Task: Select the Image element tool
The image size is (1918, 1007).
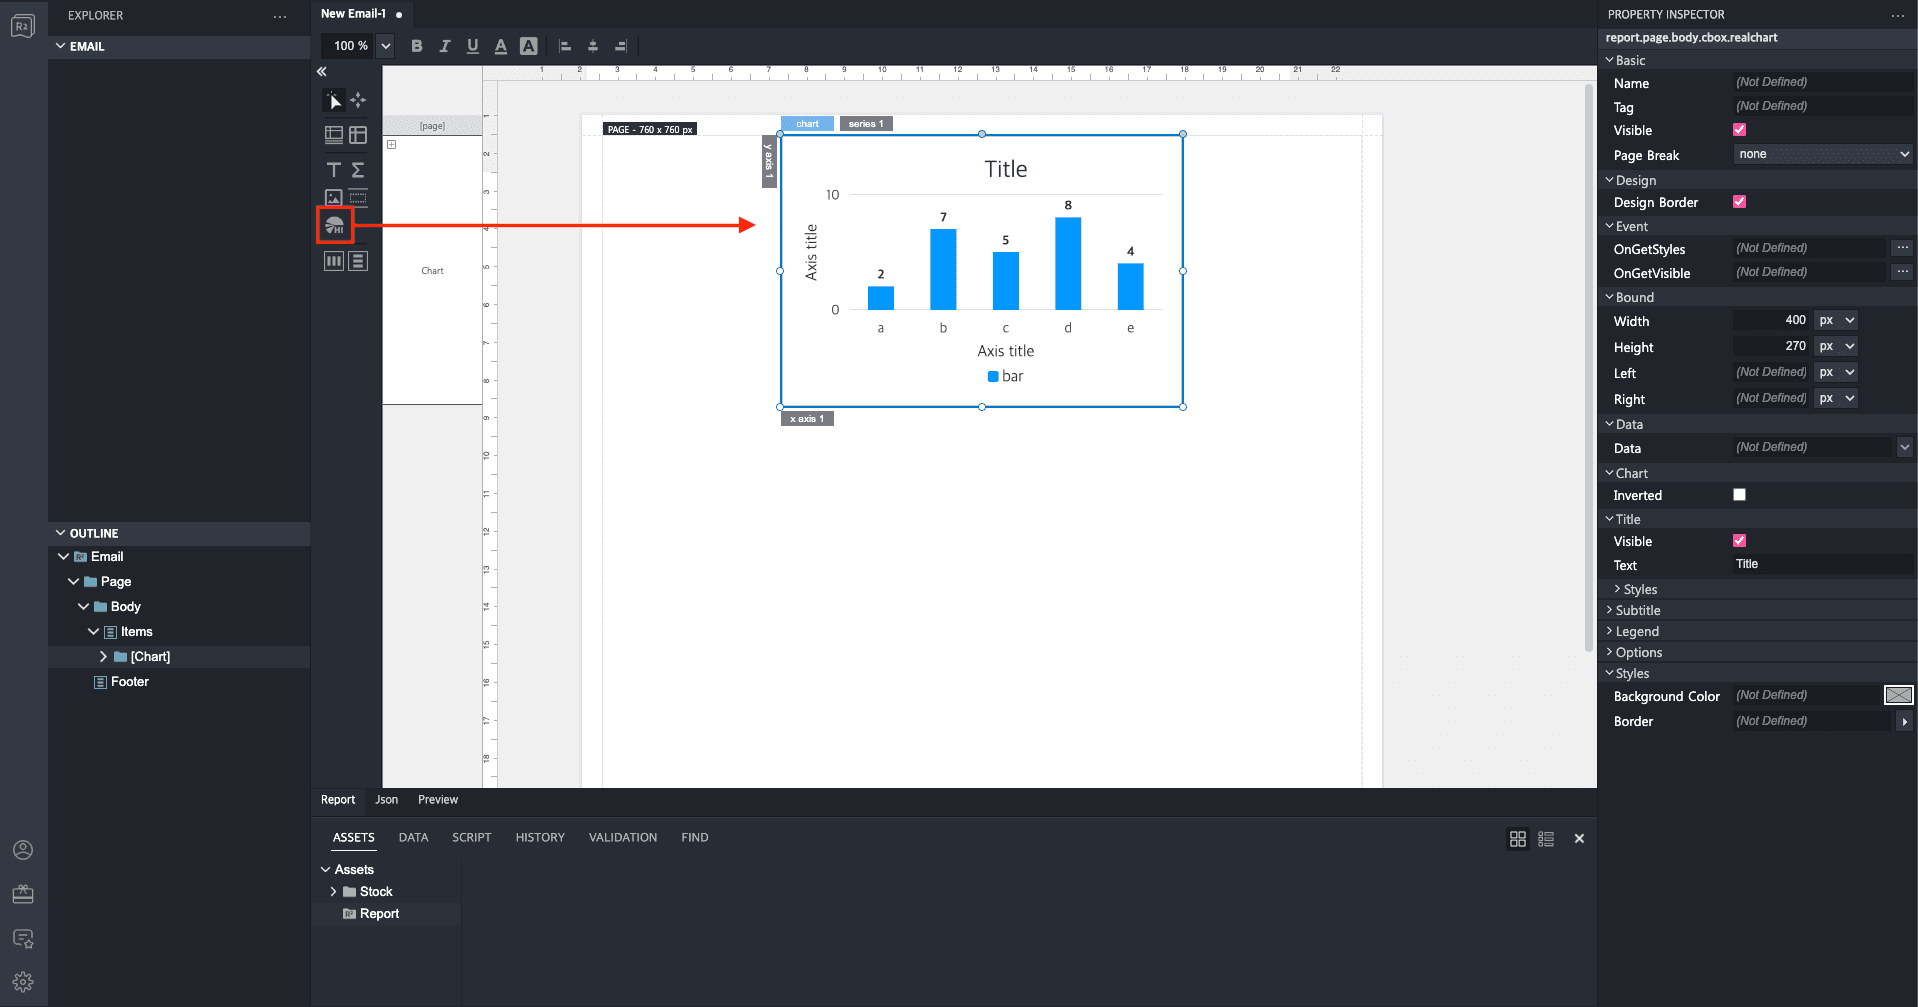Action: [334, 198]
